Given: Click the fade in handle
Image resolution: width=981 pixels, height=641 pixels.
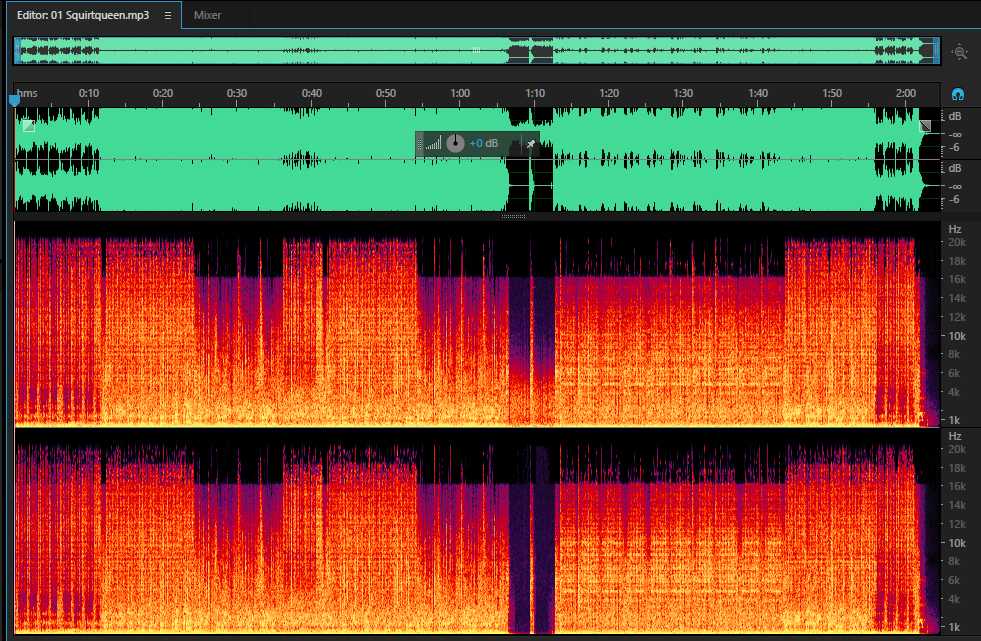Looking at the screenshot, I should click(x=29, y=126).
